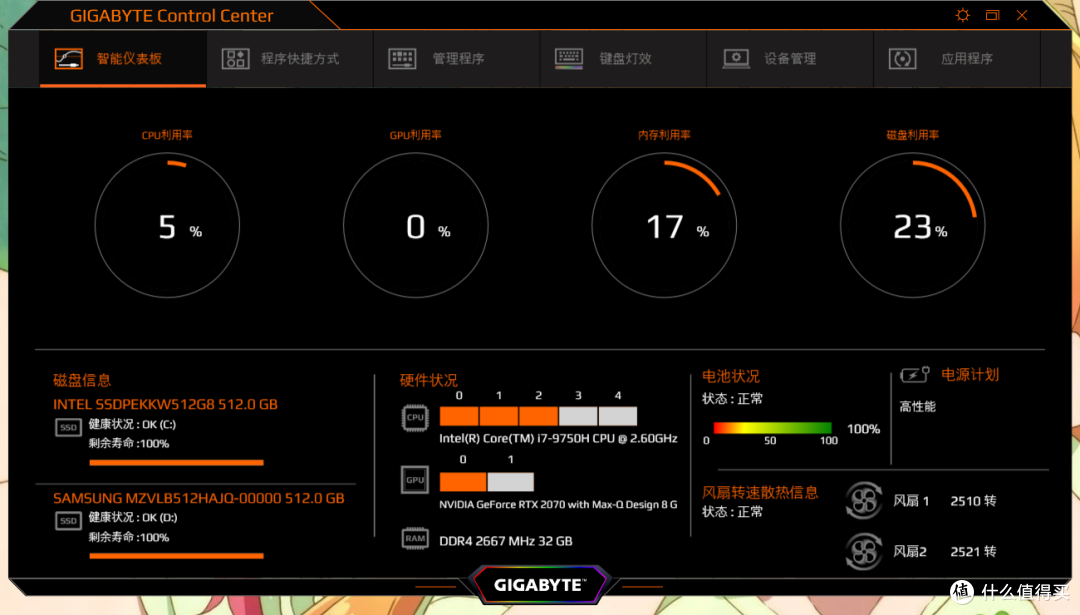Switch to 应用程序 tab
The width and height of the screenshot is (1080, 615).
[957, 59]
